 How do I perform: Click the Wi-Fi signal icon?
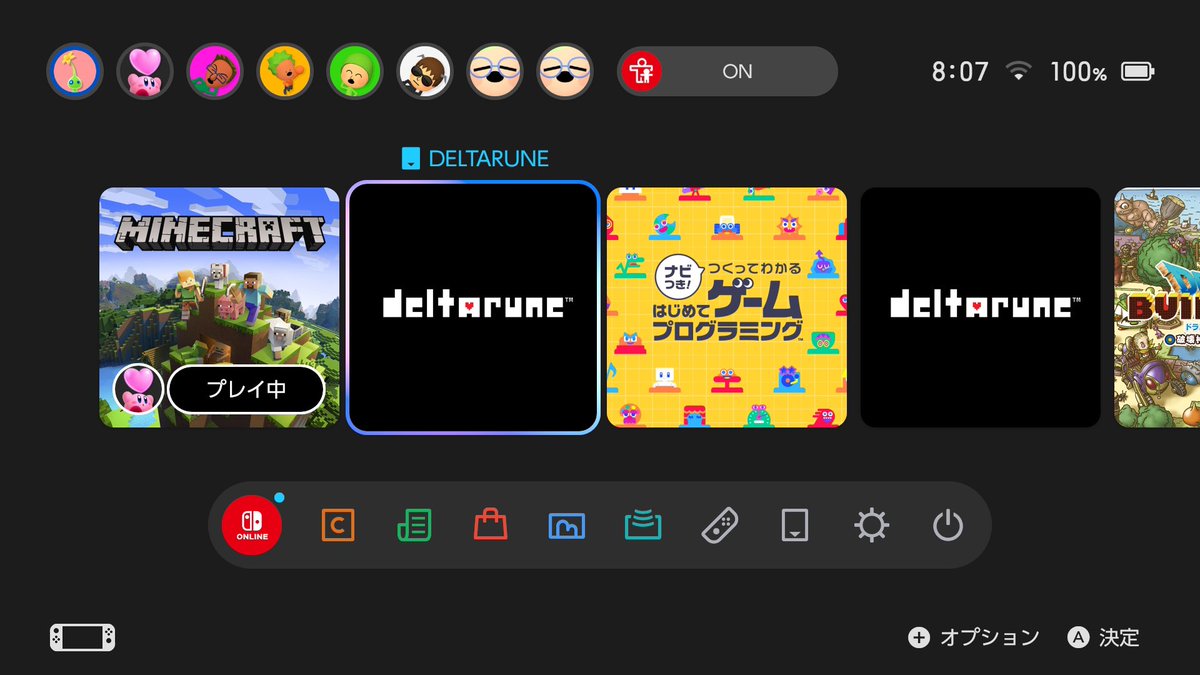click(1019, 71)
